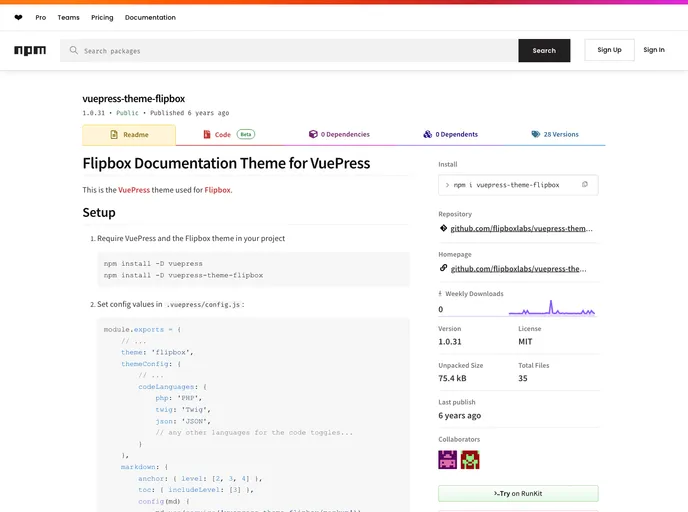
Task: Click the version text 1.0.31 under title
Action: (x=93, y=113)
